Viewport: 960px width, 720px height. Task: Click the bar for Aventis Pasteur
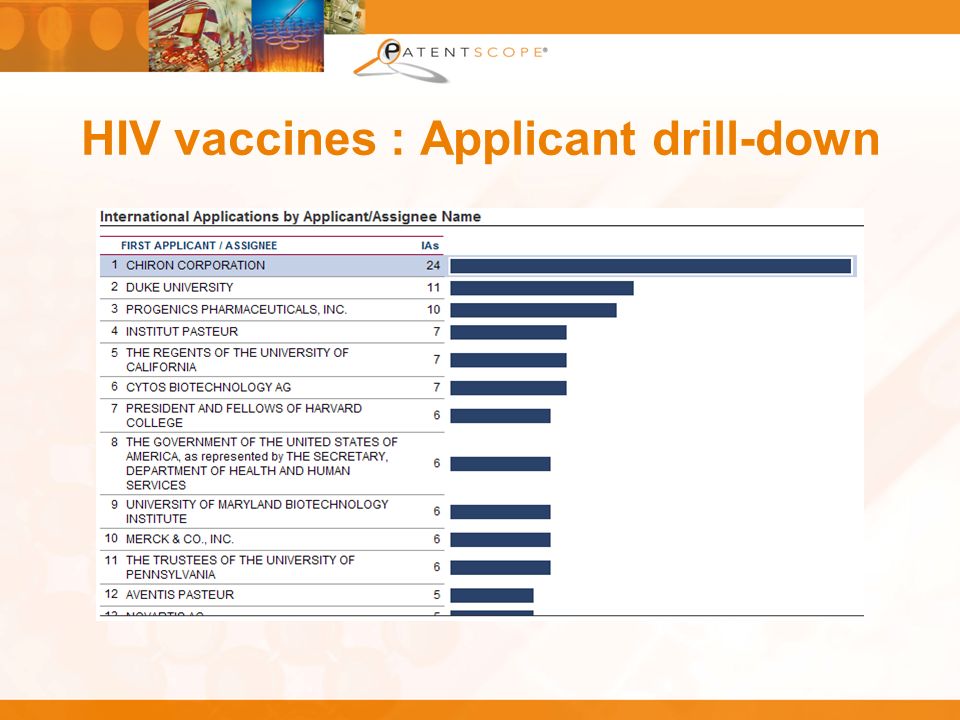[x=492, y=595]
